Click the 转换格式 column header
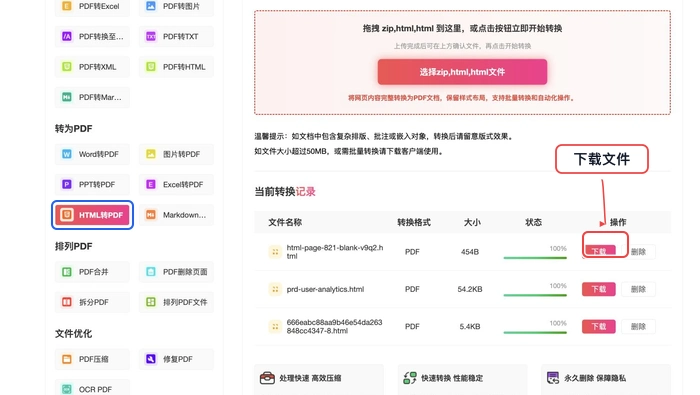The width and height of the screenshot is (700, 395). [x=414, y=222]
